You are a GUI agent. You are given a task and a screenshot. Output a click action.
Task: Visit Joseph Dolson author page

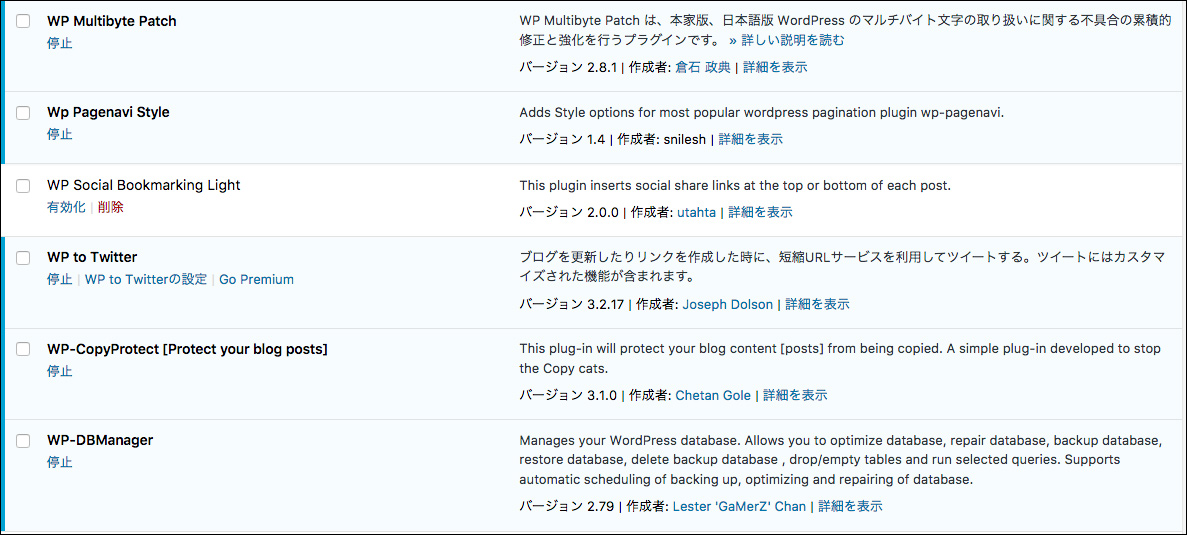point(727,304)
